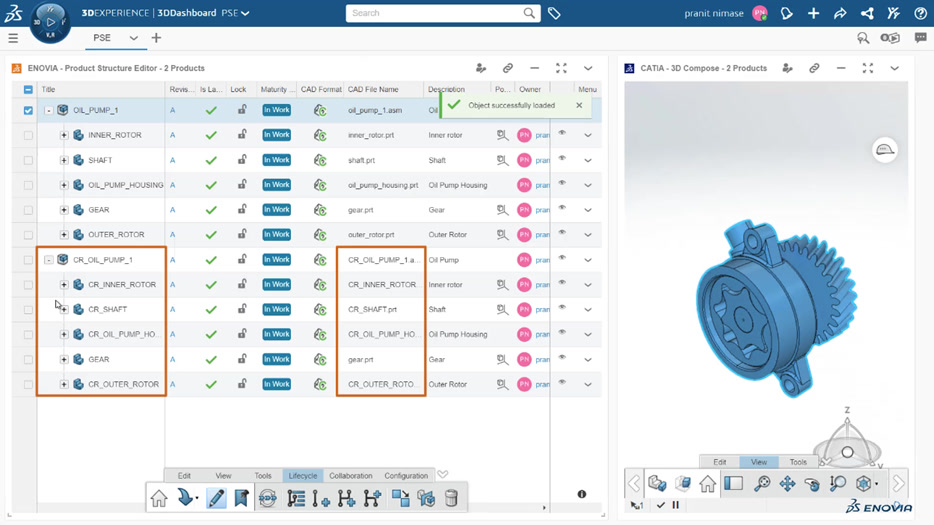Check the OIL_PUMP_HOUSING row checkbox
Screen dimensions: 934x525
pyautogui.click(x=28, y=185)
